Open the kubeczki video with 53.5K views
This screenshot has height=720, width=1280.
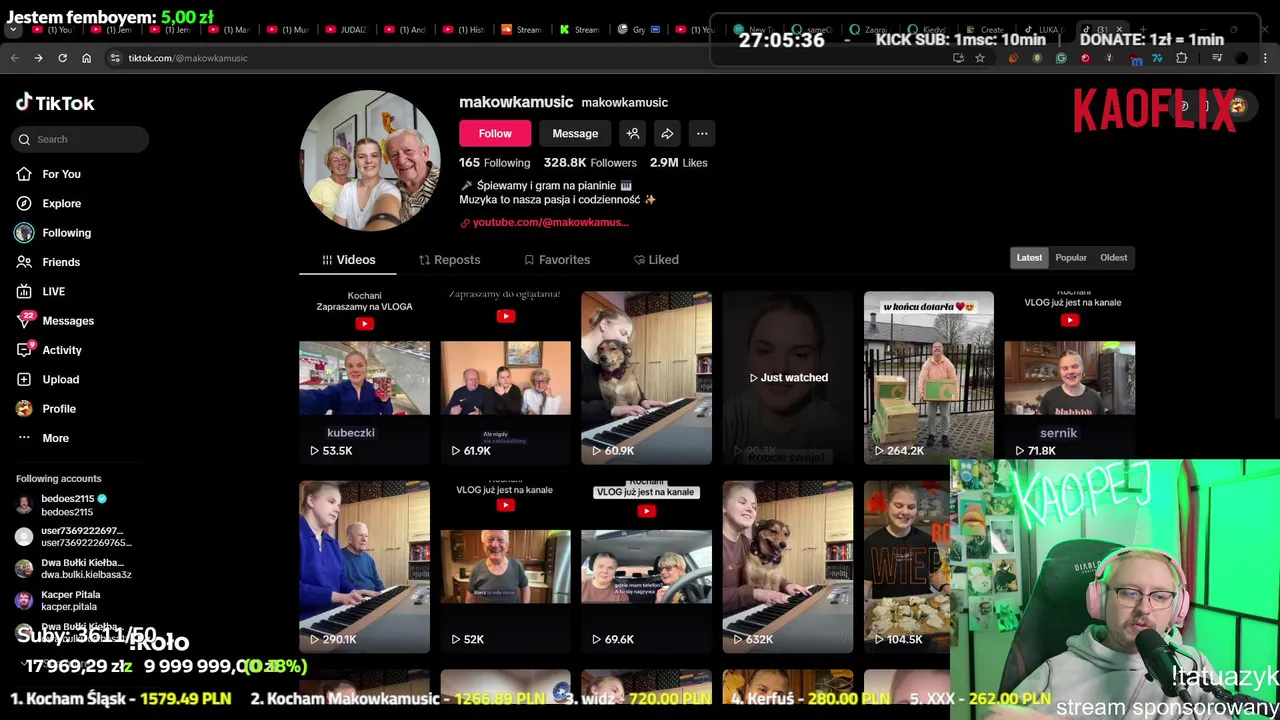(x=364, y=378)
